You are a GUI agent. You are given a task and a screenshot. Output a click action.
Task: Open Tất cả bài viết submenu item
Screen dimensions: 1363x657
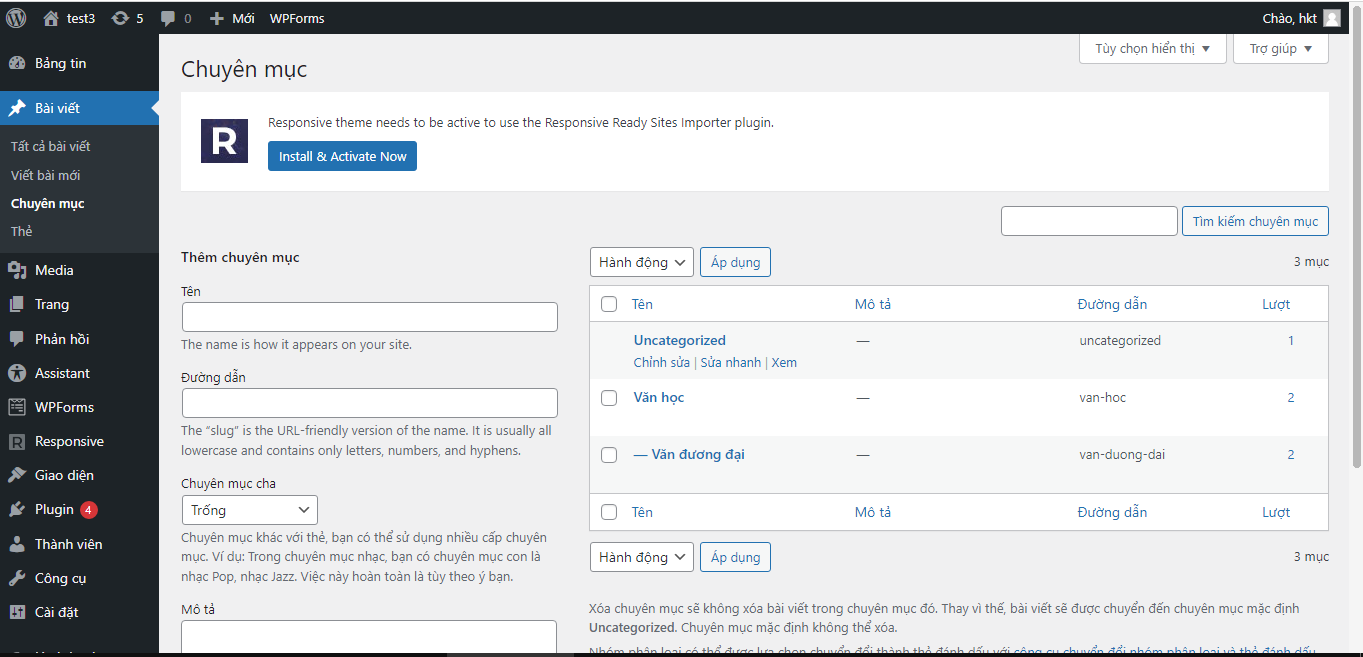(x=50, y=146)
